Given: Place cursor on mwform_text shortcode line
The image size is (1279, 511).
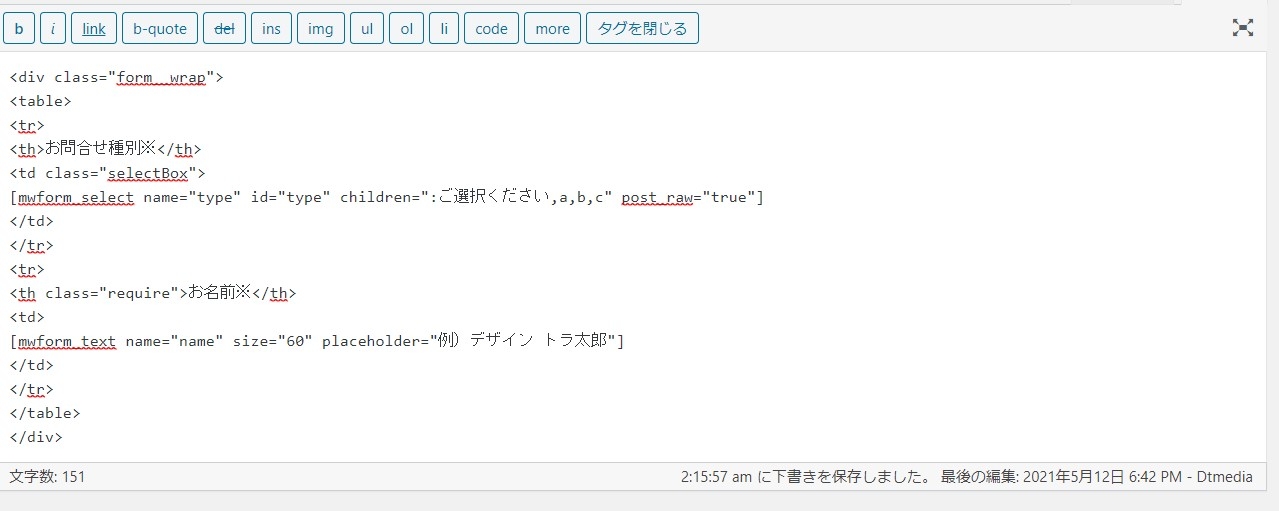Looking at the screenshot, I should tap(316, 342).
